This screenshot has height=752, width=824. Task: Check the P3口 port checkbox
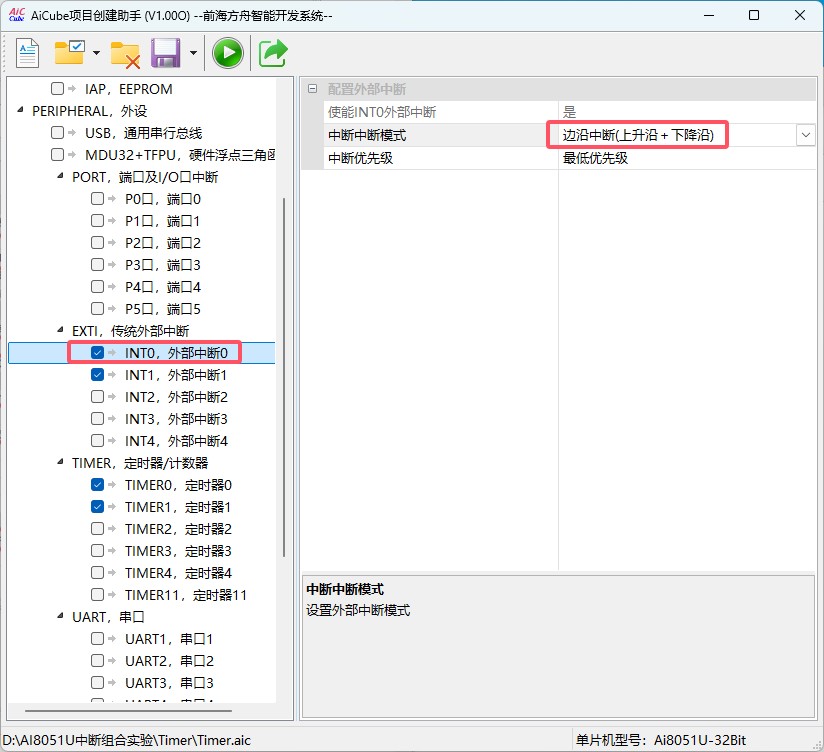pyautogui.click(x=97, y=264)
